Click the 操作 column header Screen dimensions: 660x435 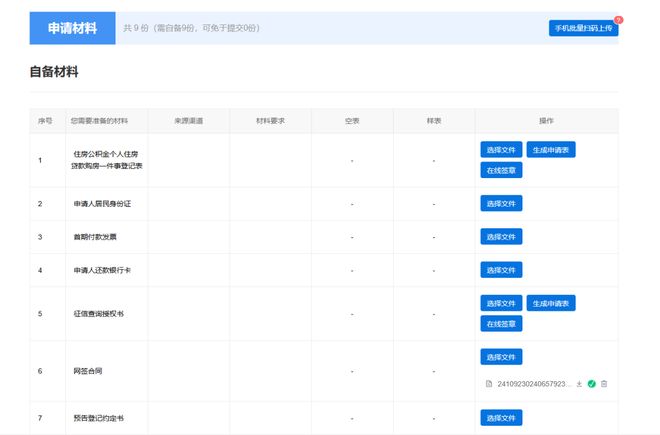point(546,120)
